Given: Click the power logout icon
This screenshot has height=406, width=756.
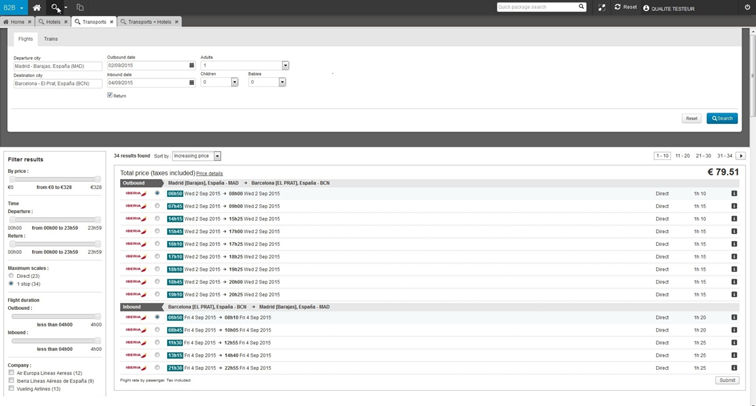Looking at the screenshot, I should point(746,7).
